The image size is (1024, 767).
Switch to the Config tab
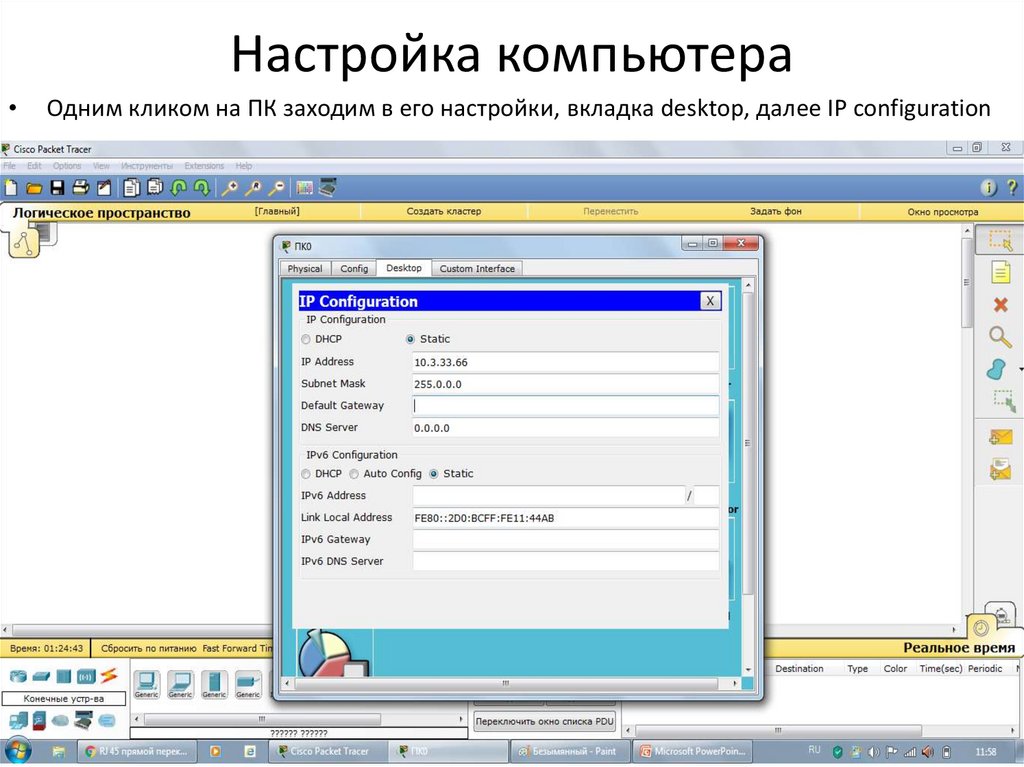(354, 269)
